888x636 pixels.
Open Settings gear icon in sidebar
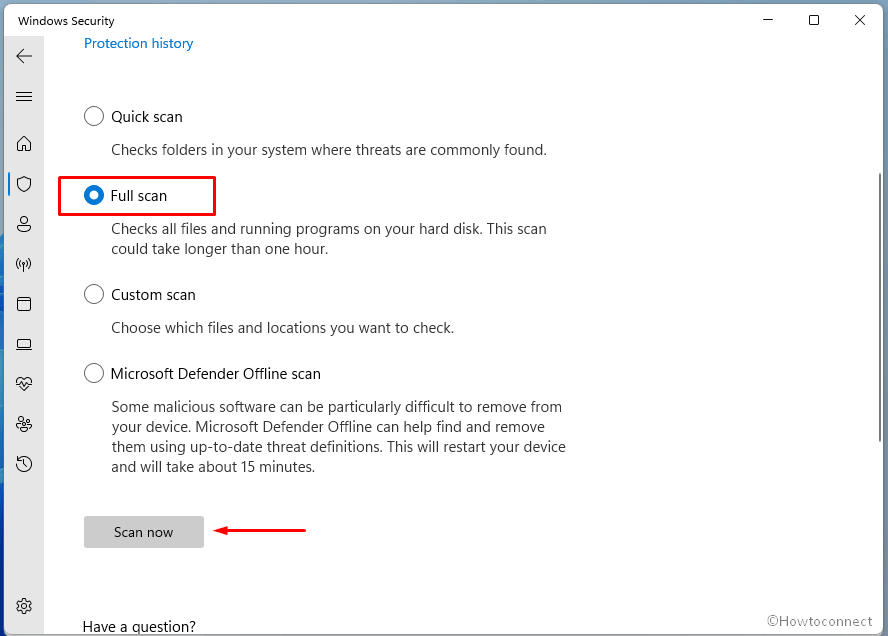[x=24, y=606]
